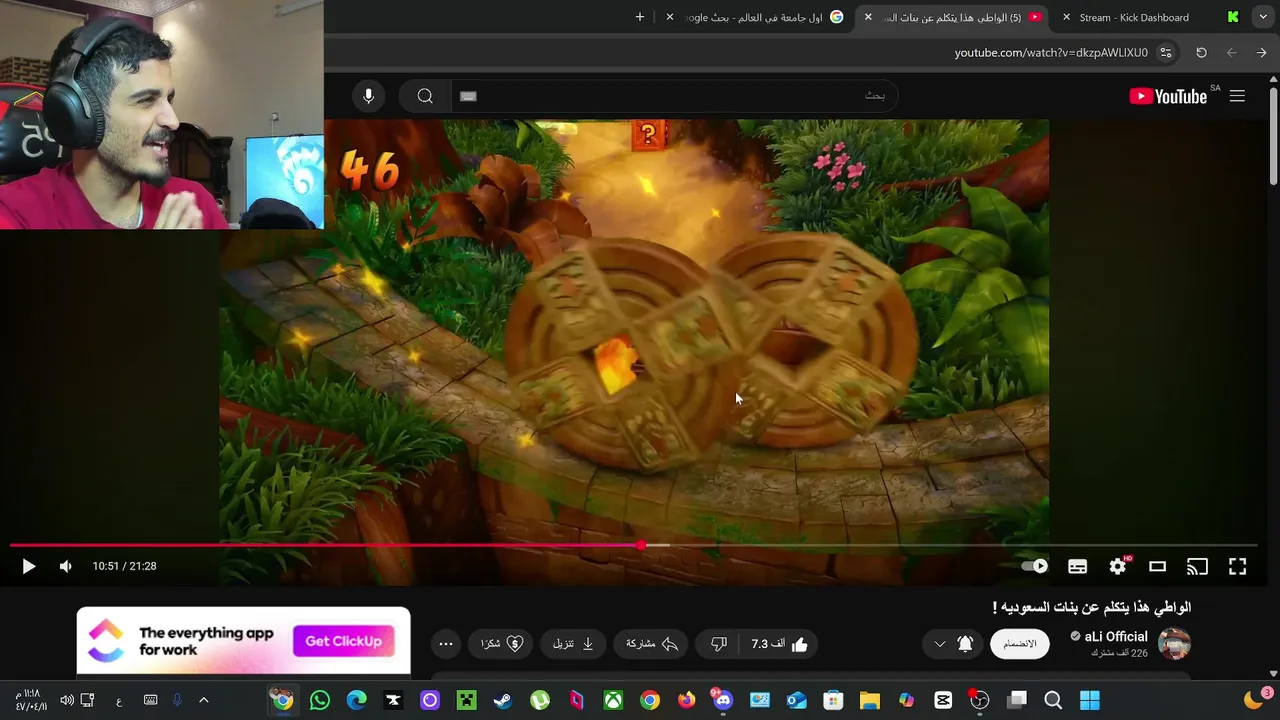Viewport: 1280px width, 720px height.
Task: Toggle the autoplay switch in player
Action: pos(1035,566)
